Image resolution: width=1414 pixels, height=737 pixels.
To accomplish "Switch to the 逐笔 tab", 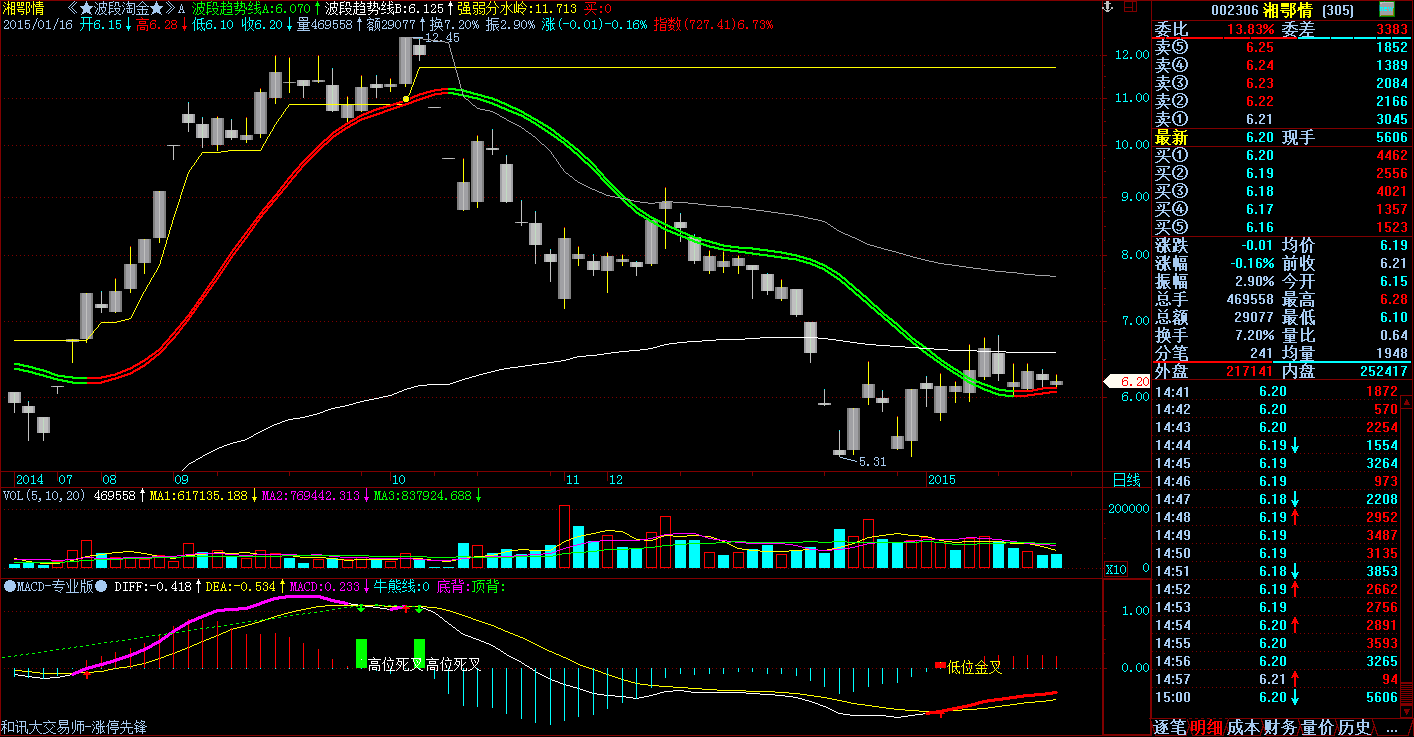I will coord(1171,727).
